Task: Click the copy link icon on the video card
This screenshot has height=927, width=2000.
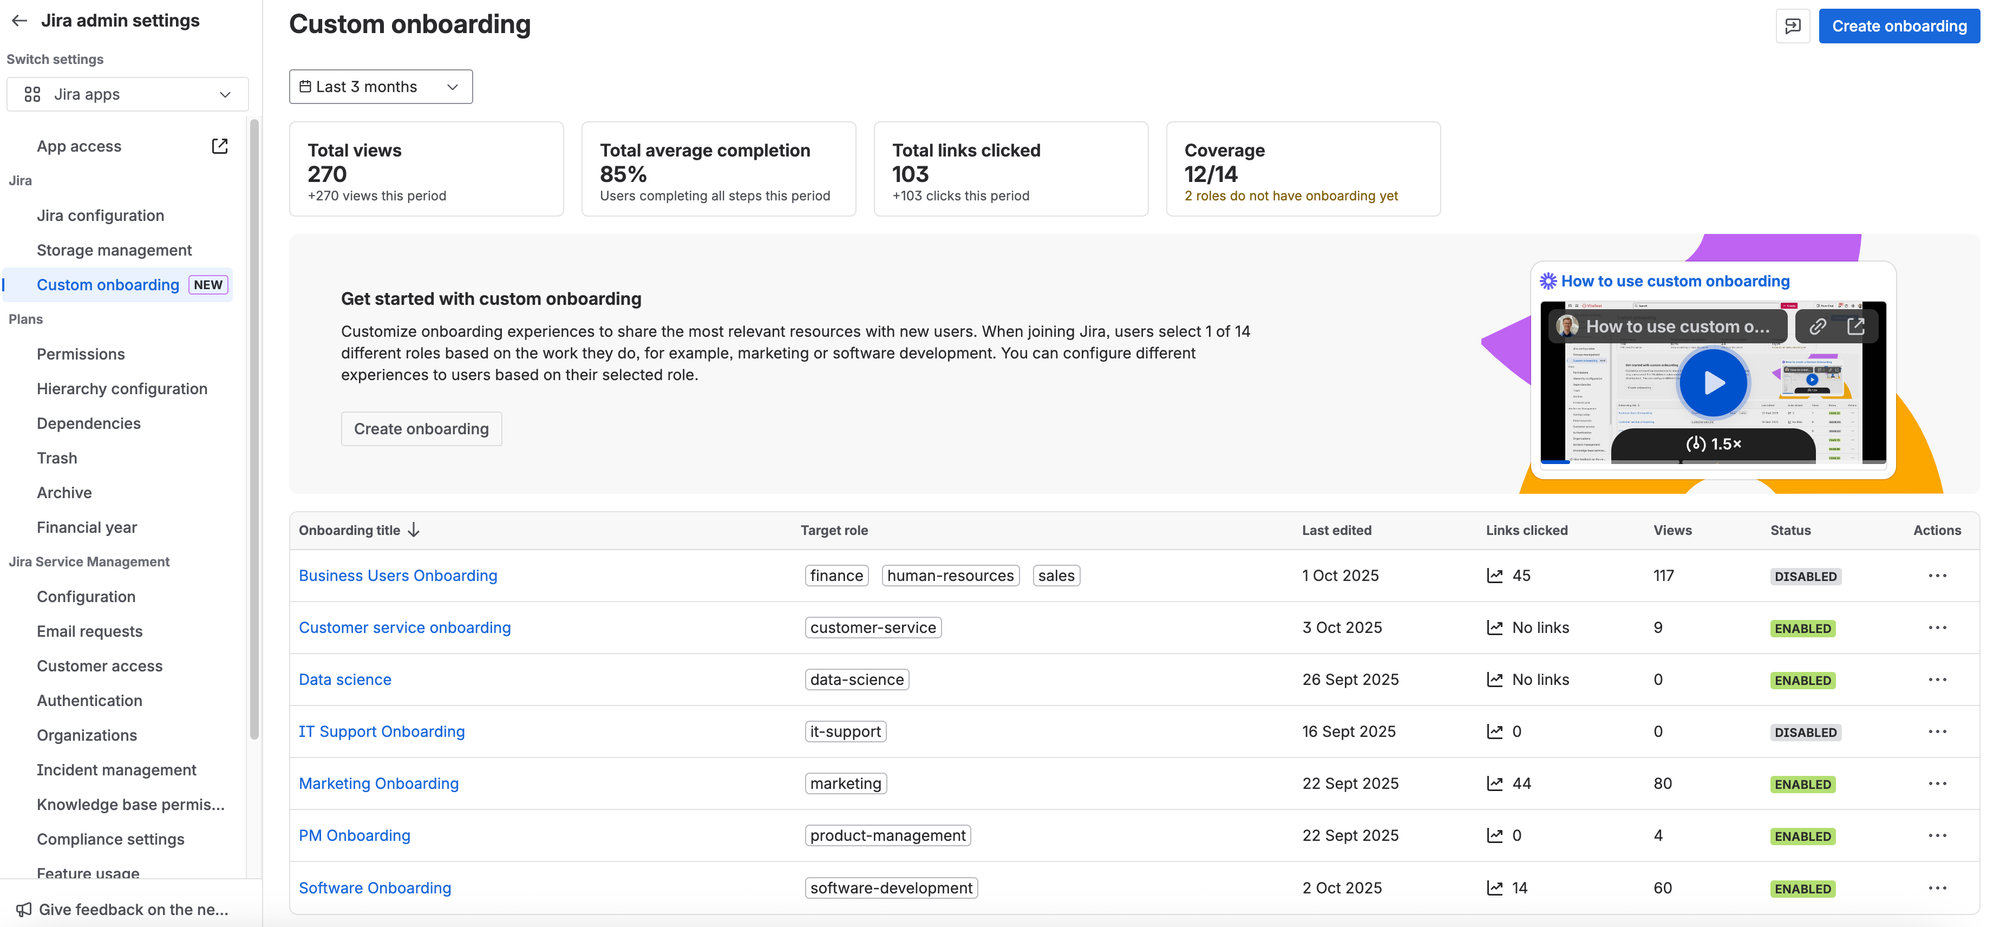Action: coord(1818,325)
